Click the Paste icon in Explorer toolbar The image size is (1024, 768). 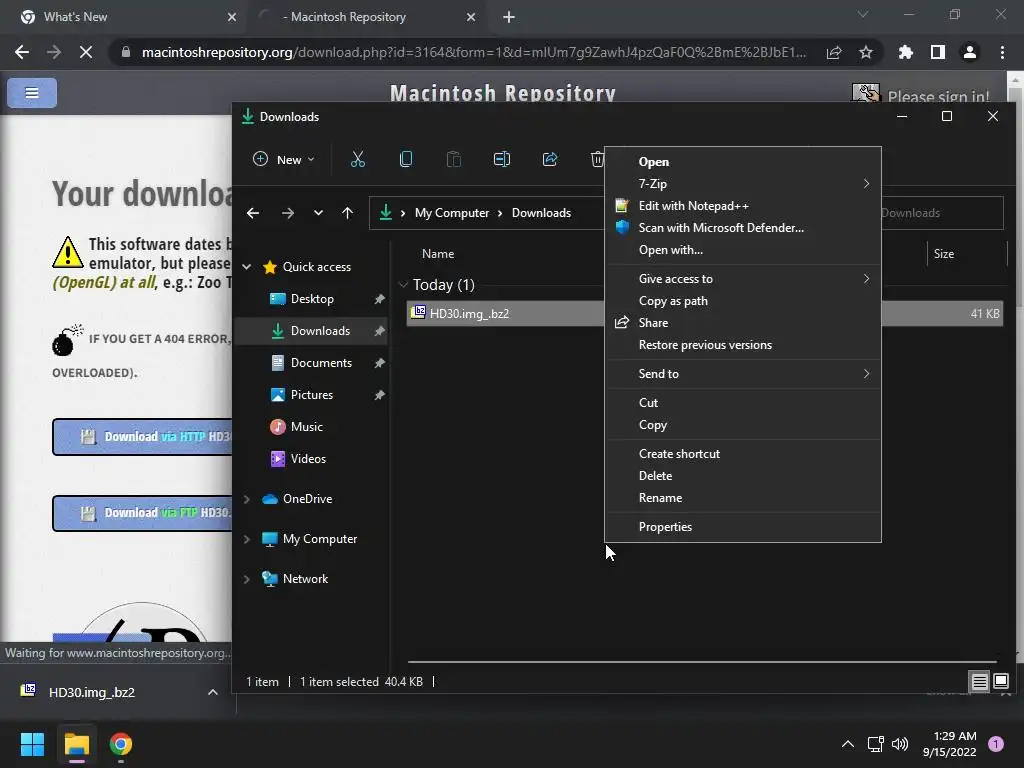click(453, 159)
